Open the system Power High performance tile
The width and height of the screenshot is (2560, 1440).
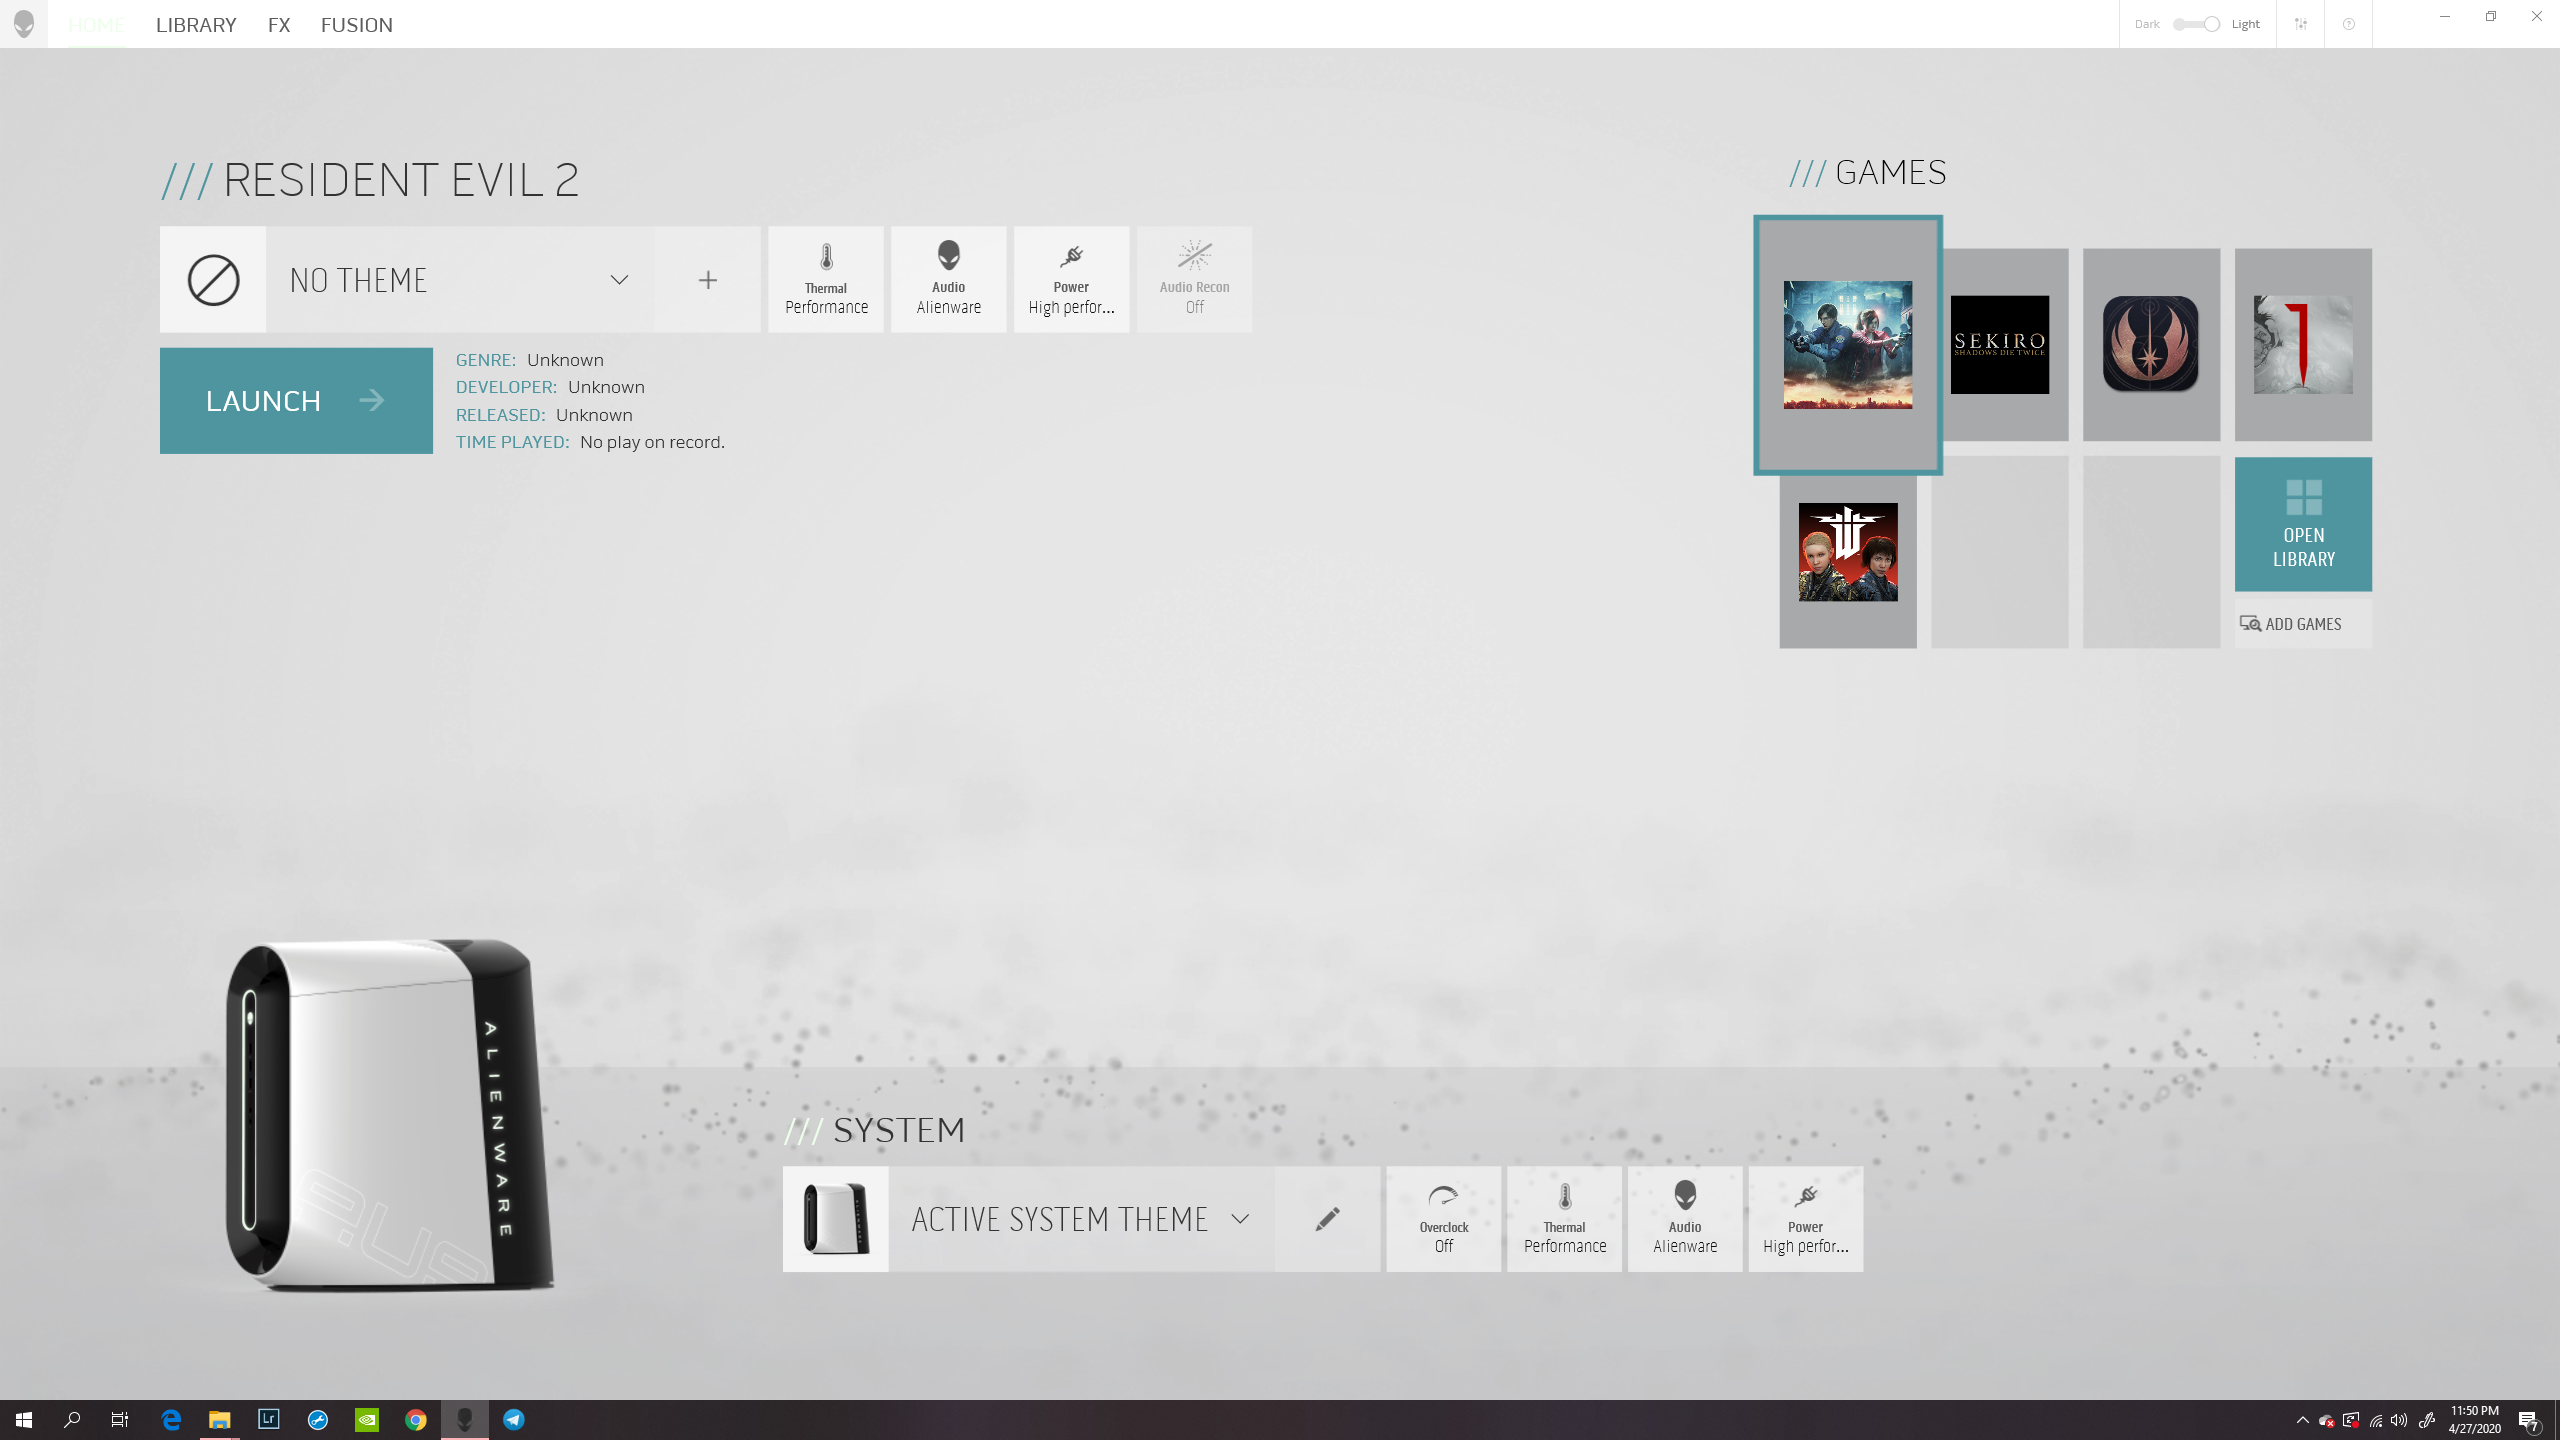(1806, 1219)
